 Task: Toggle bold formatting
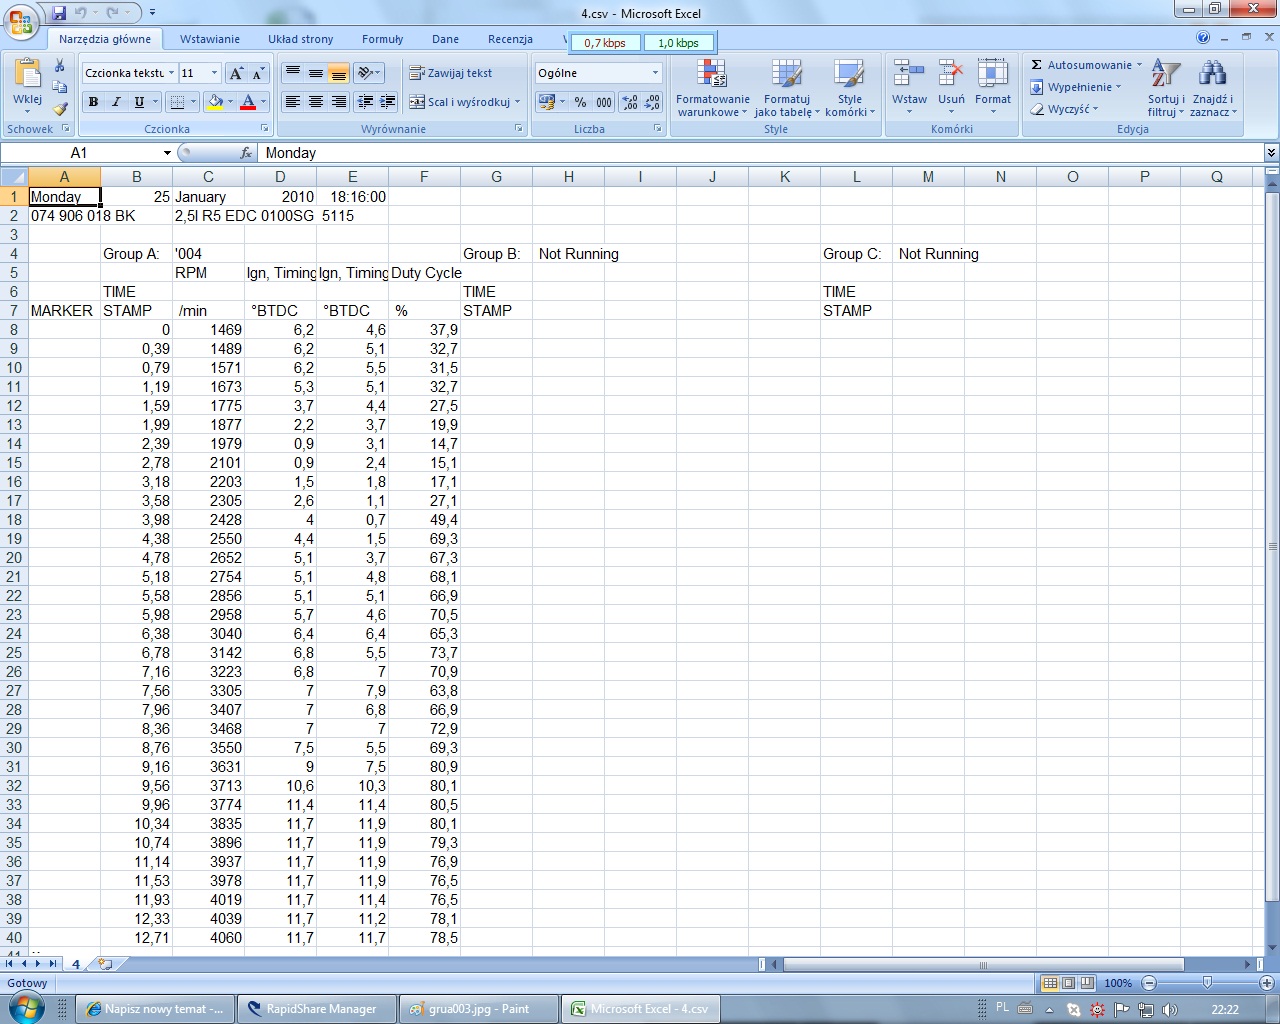coord(93,102)
